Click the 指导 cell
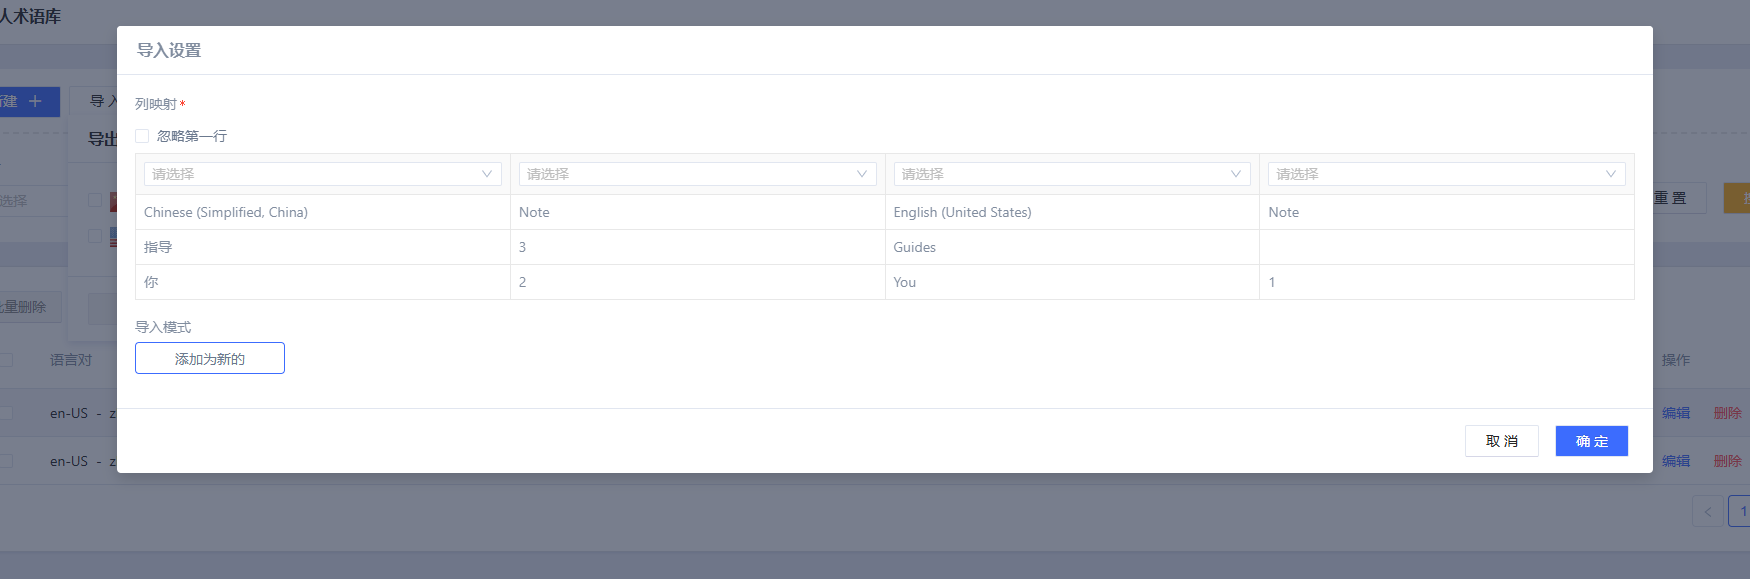The width and height of the screenshot is (1750, 579). (x=323, y=247)
